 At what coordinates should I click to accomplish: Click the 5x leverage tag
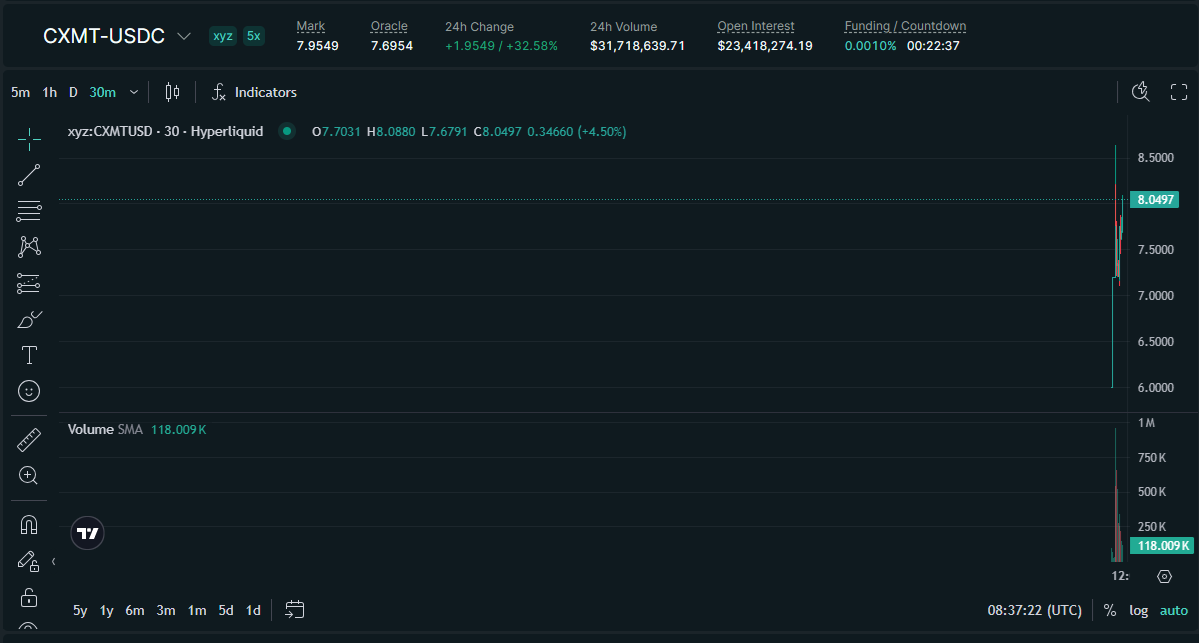tap(254, 36)
